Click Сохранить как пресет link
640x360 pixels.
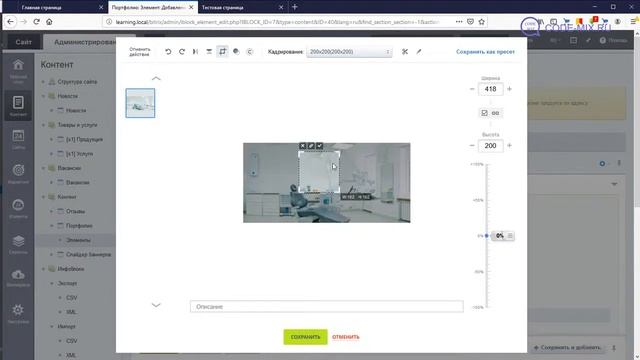point(485,52)
